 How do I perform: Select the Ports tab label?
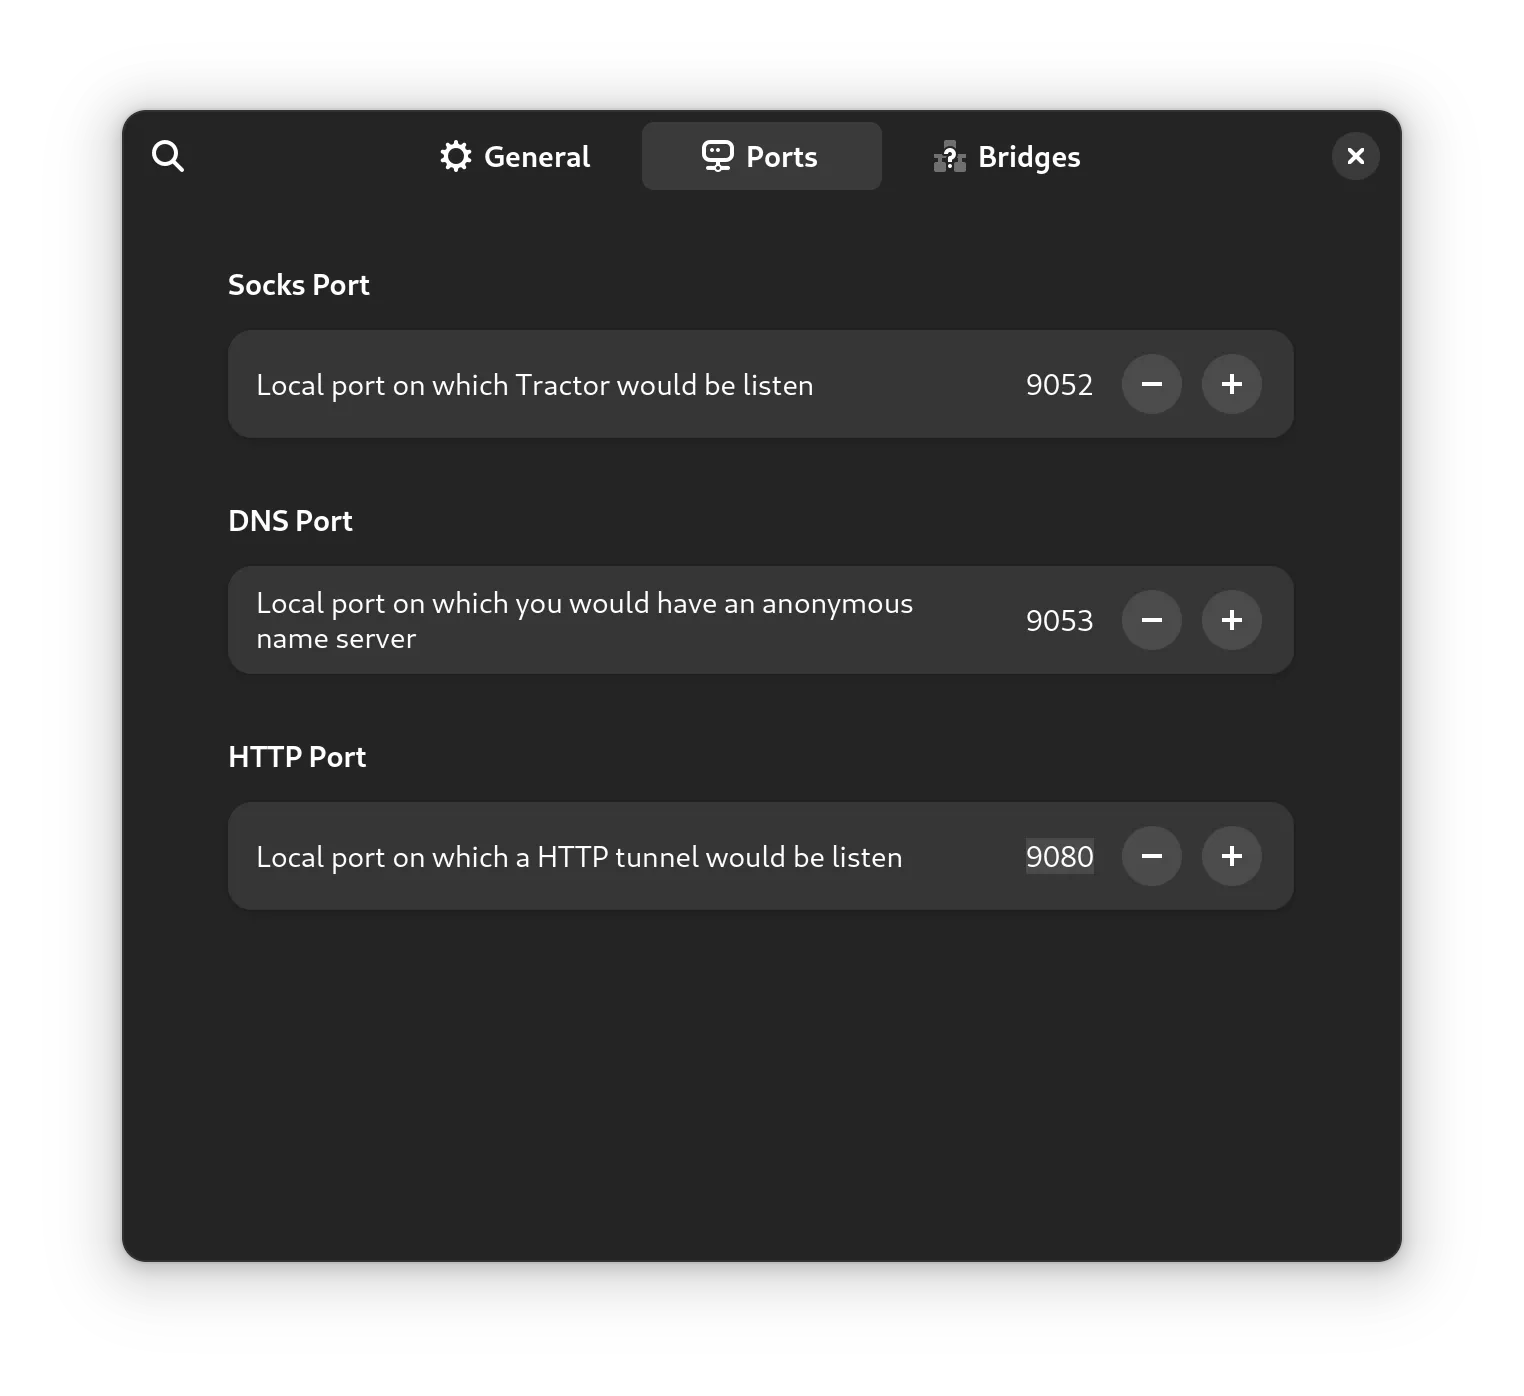[782, 157]
